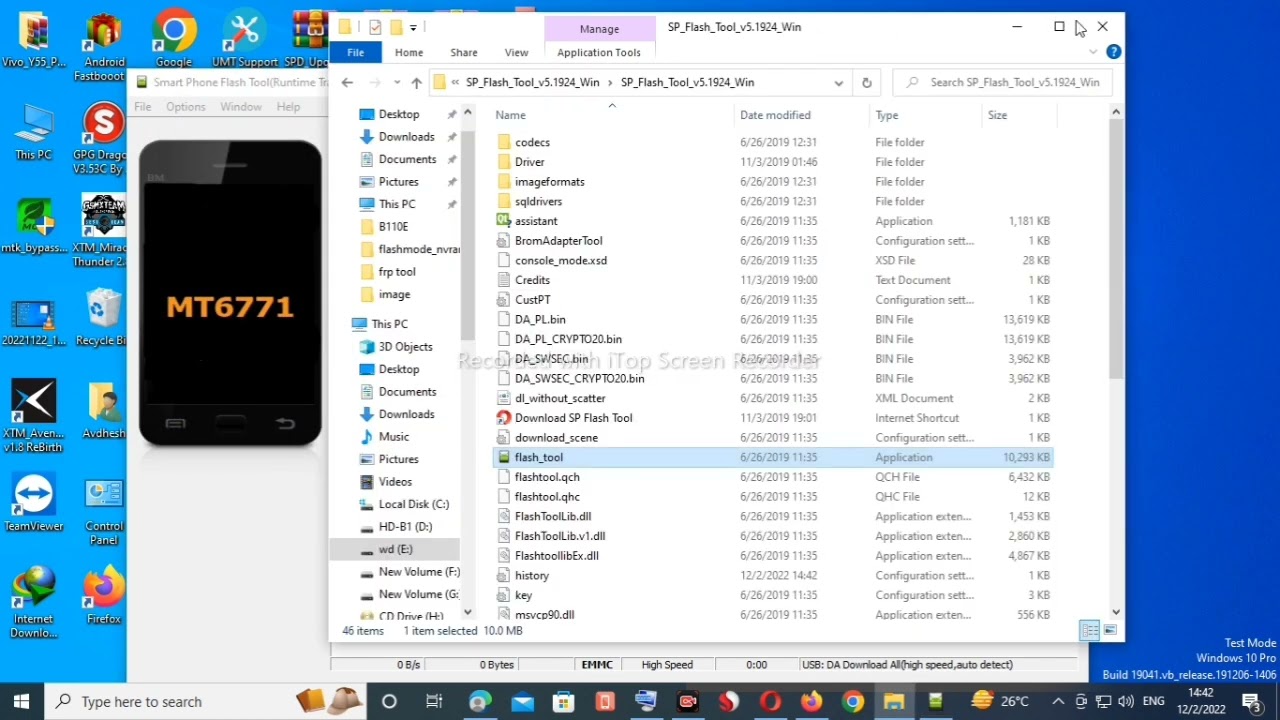1280x720 pixels.
Task: Open Microsoft Store from the taskbar
Action: 564,702
